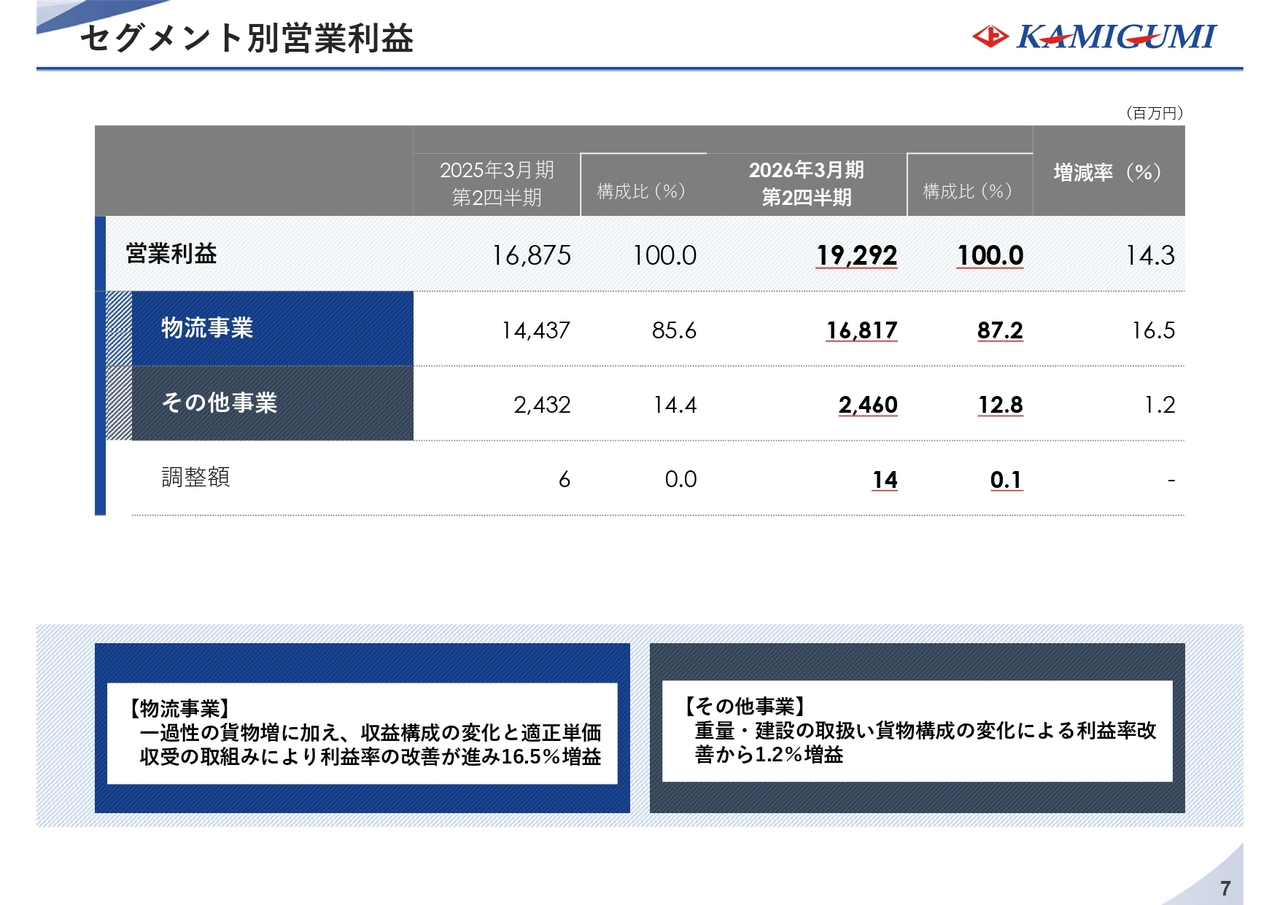Viewport: 1280px width, 905px height.
Task: Select the slide title セグメント別営業利益
Action: [x=246, y=38]
